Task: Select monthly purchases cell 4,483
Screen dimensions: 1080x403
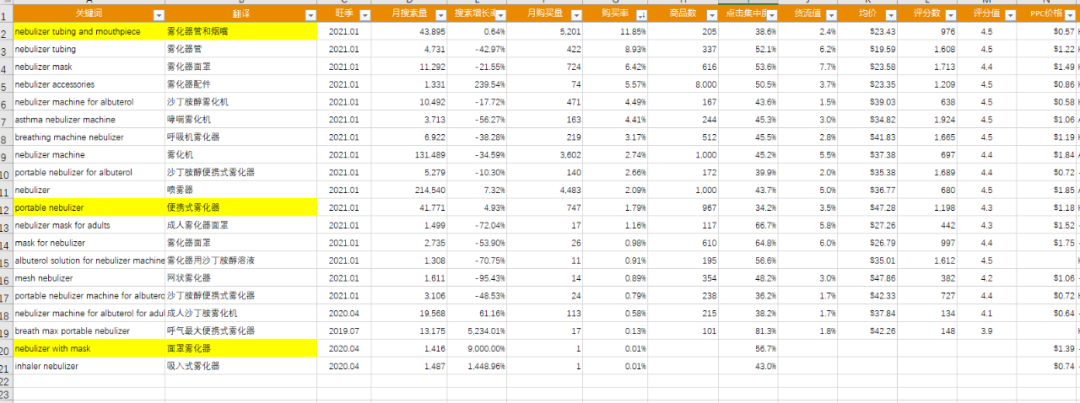Action: (x=545, y=189)
